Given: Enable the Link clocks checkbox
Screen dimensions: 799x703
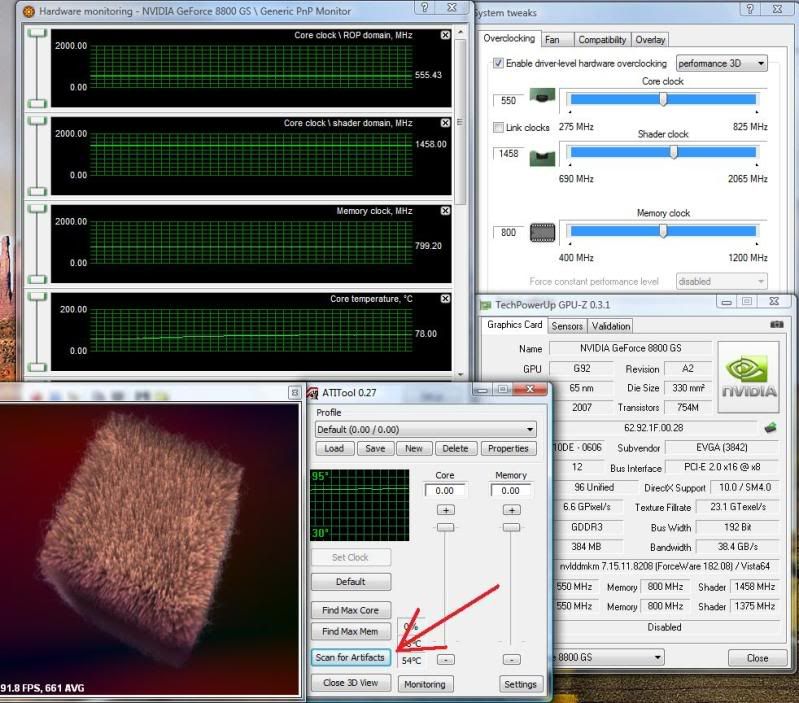Looking at the screenshot, I should [x=499, y=128].
